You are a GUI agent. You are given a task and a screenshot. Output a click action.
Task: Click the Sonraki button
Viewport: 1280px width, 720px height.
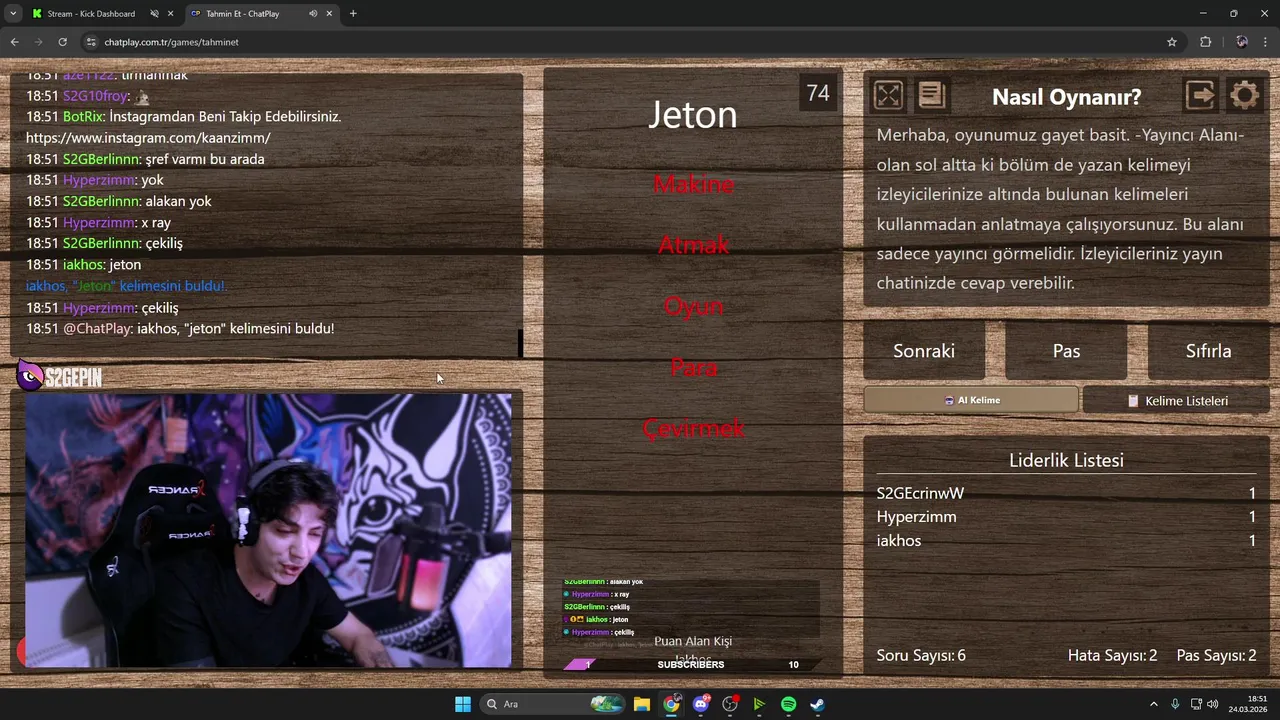(924, 351)
